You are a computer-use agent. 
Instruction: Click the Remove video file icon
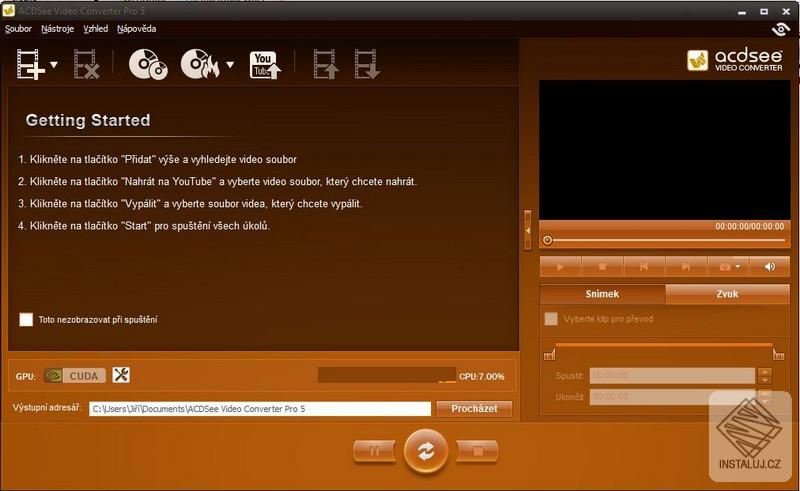86,64
